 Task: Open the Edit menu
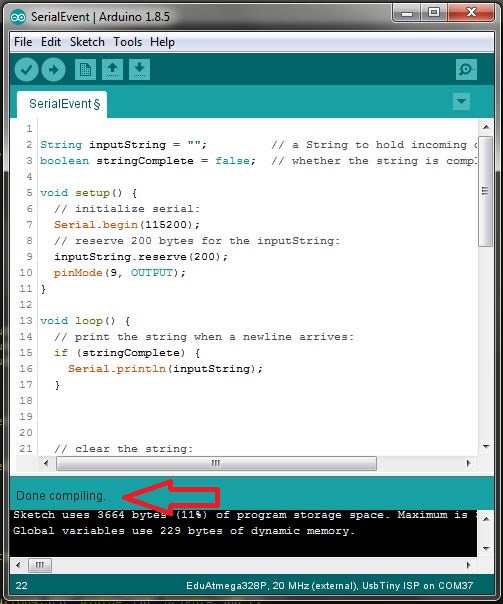pos(51,42)
